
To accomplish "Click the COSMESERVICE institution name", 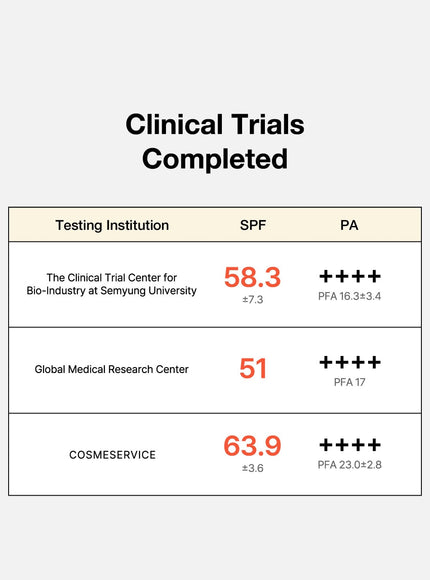I will point(112,455).
